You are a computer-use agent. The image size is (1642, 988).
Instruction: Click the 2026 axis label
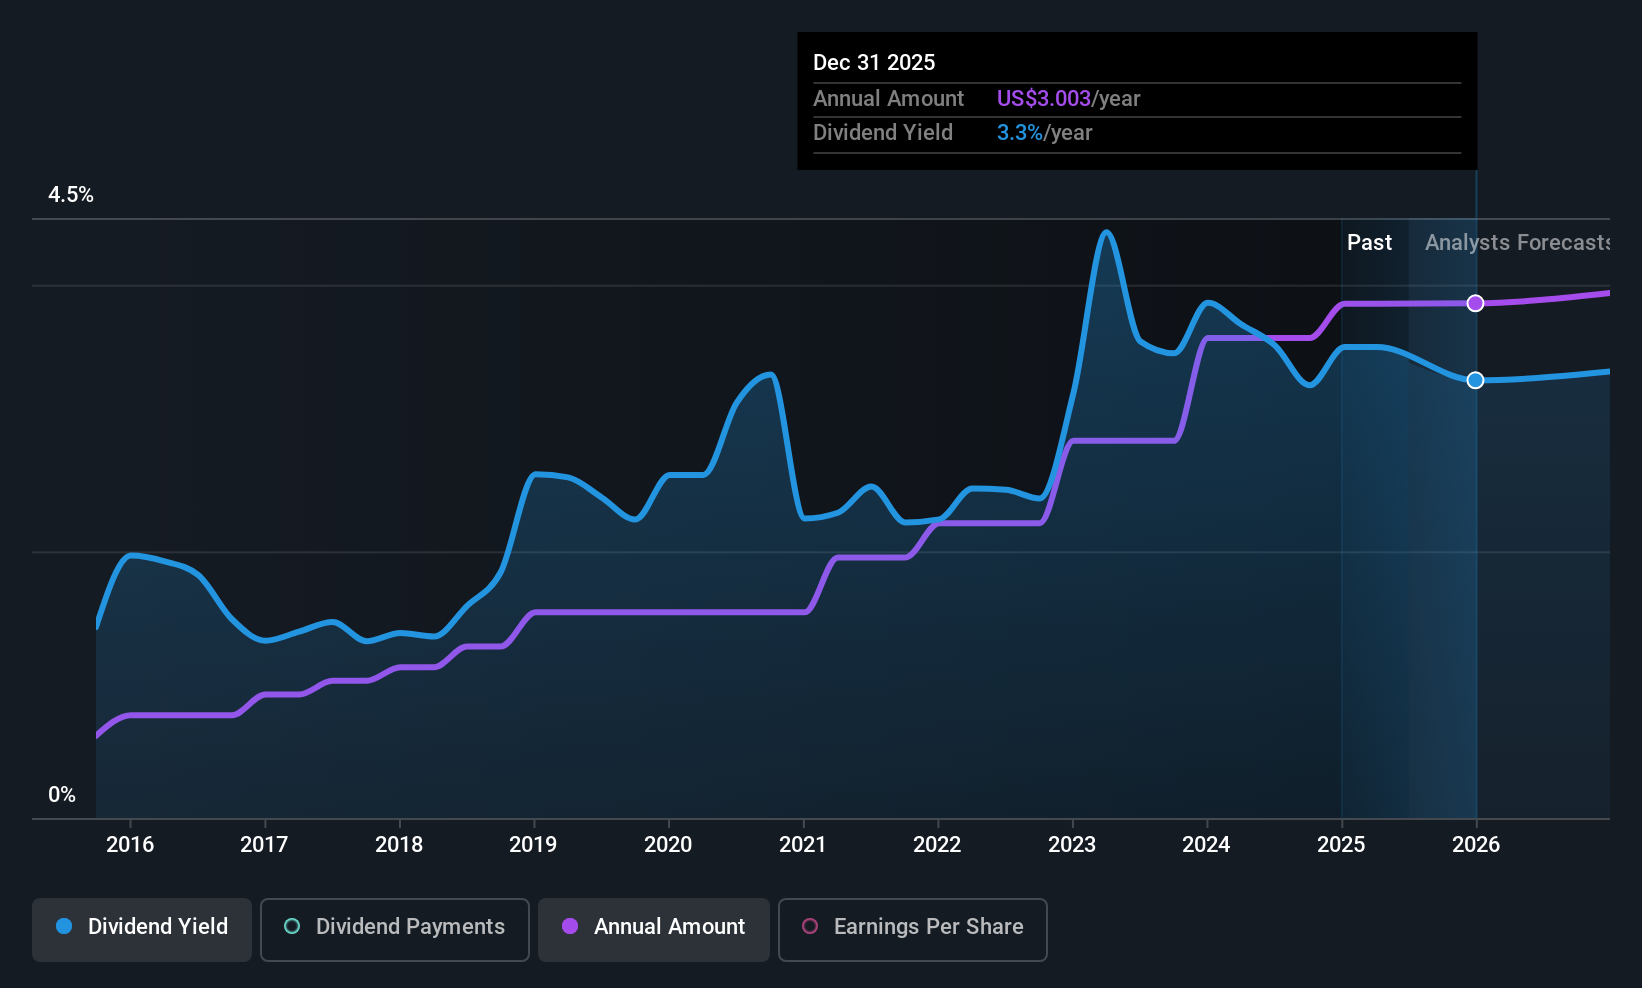click(1476, 844)
